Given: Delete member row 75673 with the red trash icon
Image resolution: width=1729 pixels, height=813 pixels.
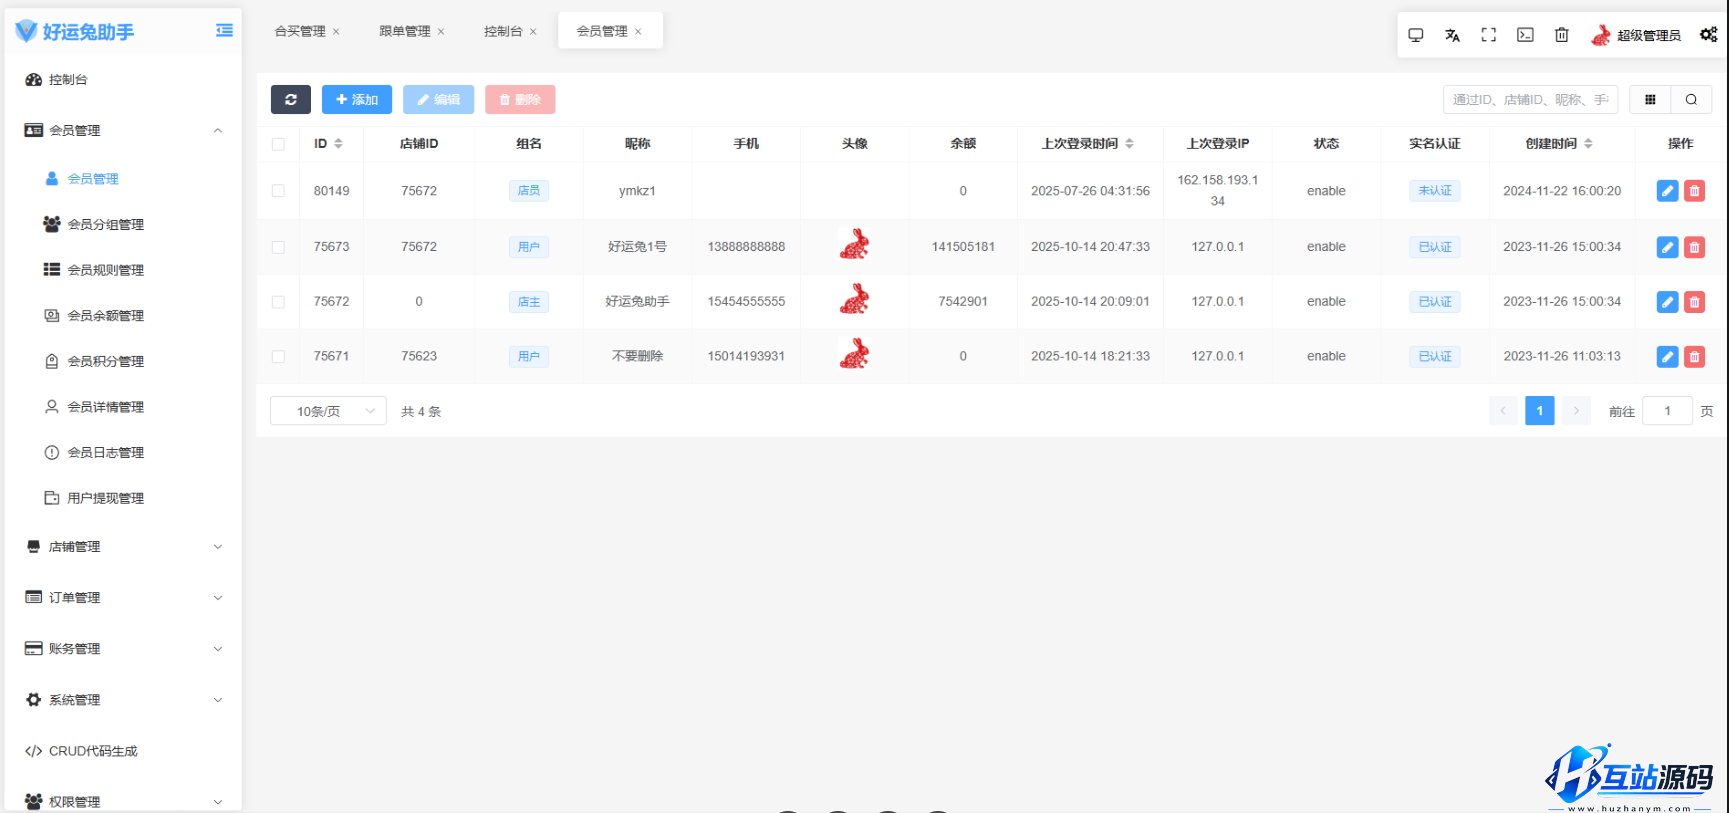Looking at the screenshot, I should click(x=1694, y=247).
